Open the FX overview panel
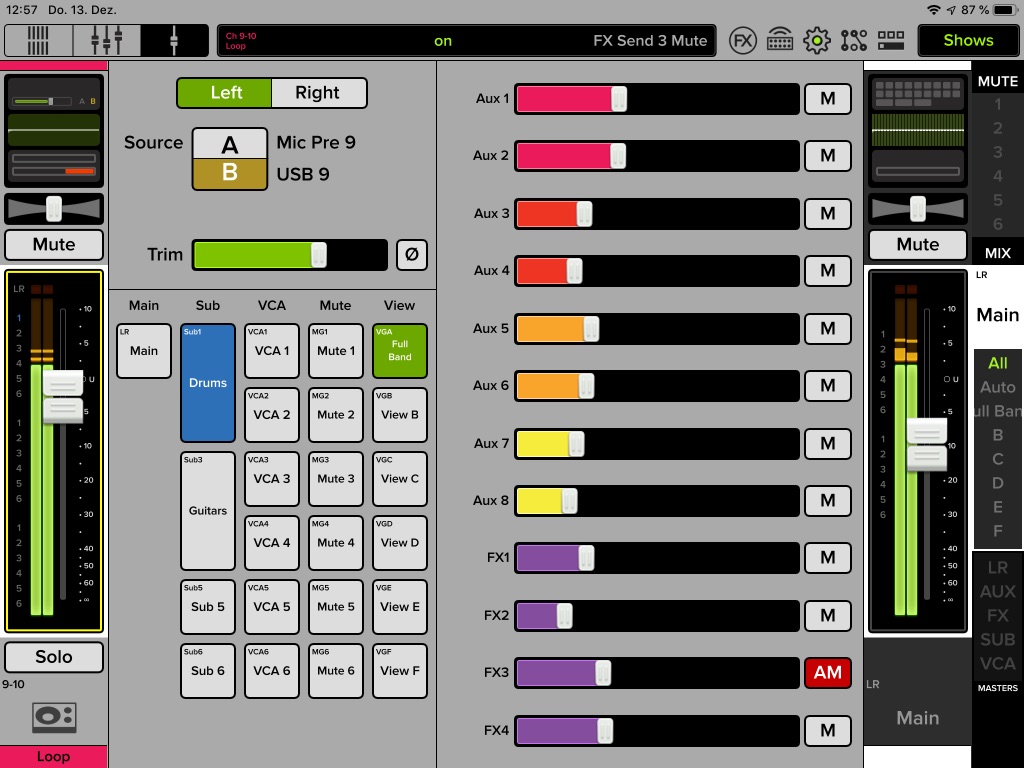1024x768 pixels. 742,40
